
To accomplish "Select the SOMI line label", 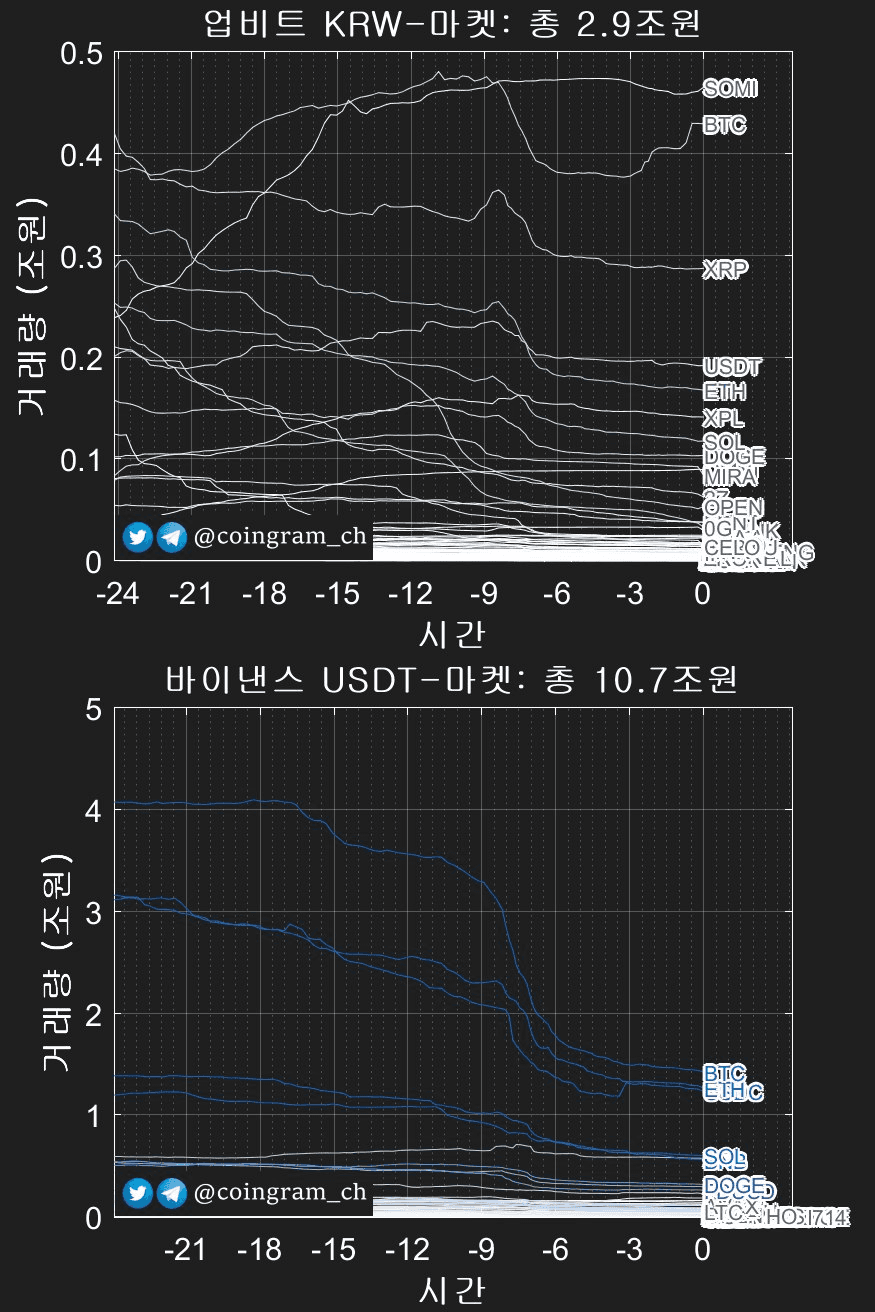I will (x=729, y=89).
